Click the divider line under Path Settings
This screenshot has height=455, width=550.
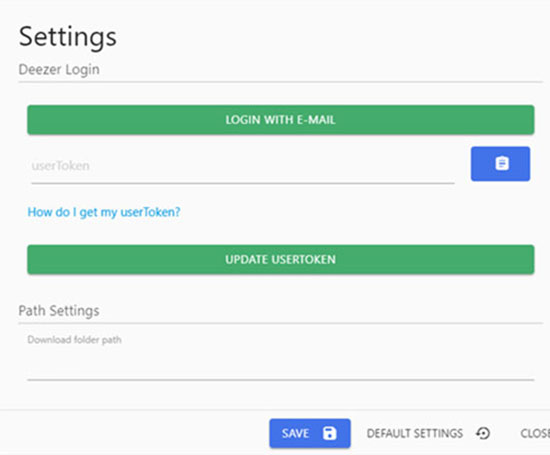(281, 323)
